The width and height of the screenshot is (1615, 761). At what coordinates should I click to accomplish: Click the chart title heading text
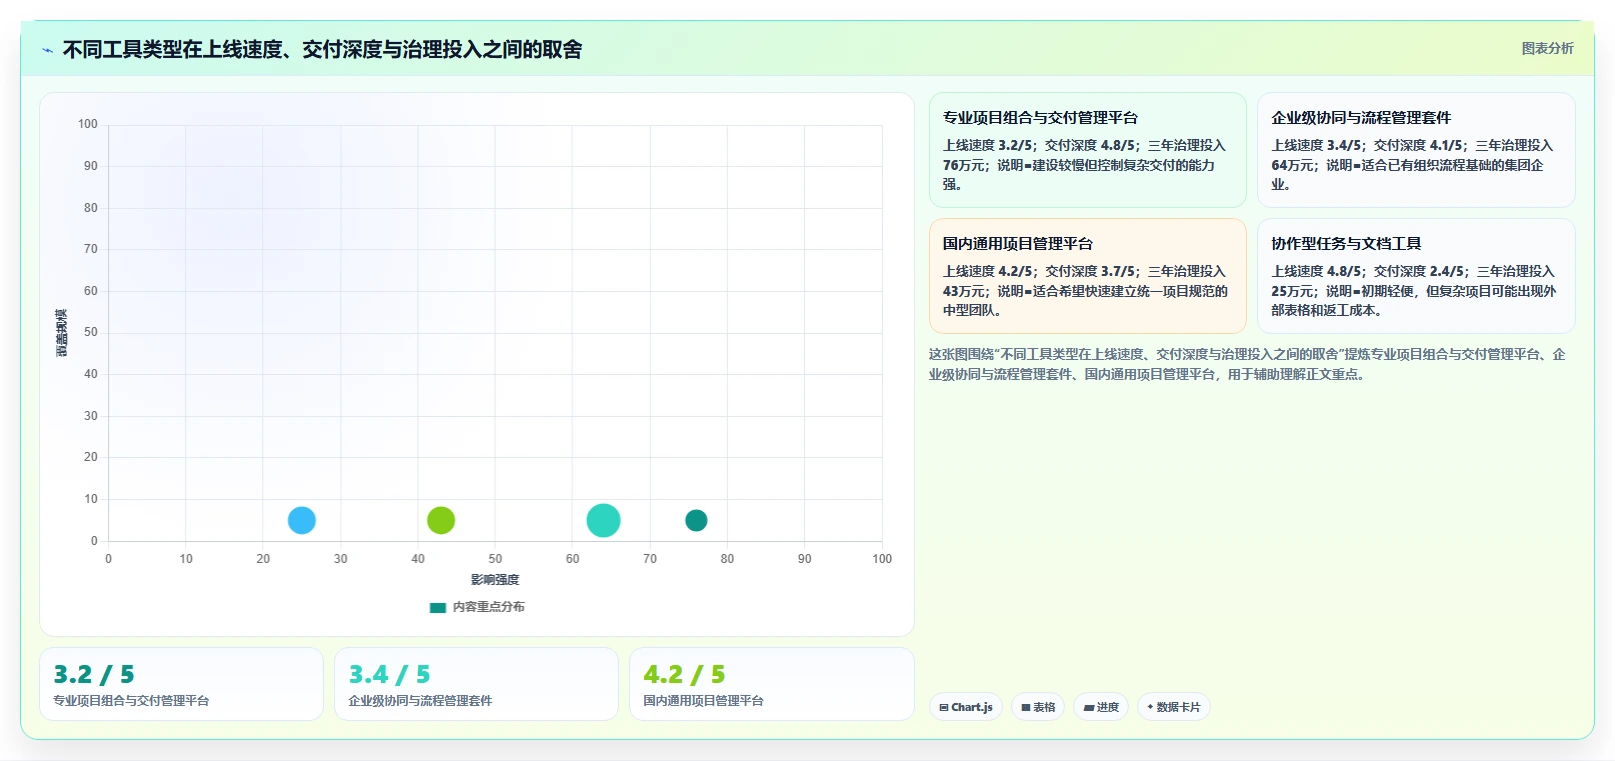tap(322, 49)
